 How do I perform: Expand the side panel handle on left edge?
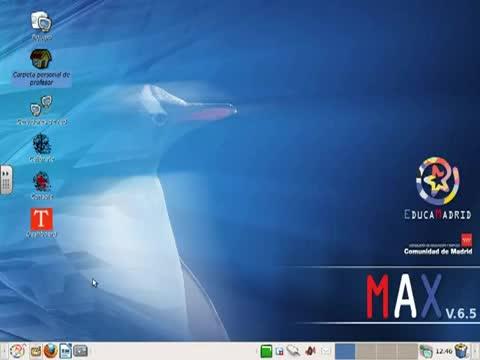coord(6,180)
